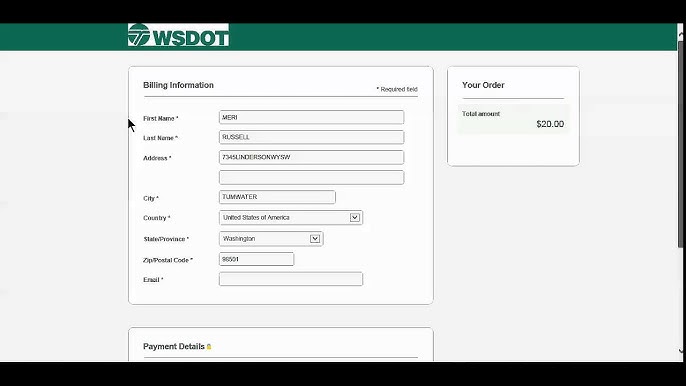Click the "Country *" label

click(x=157, y=218)
